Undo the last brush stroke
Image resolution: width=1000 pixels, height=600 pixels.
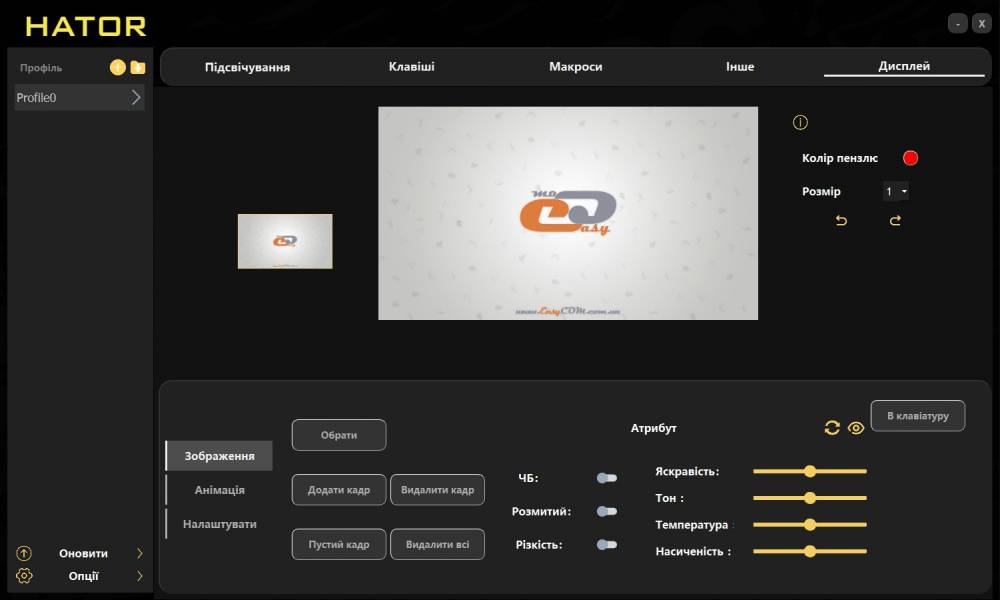pos(841,221)
